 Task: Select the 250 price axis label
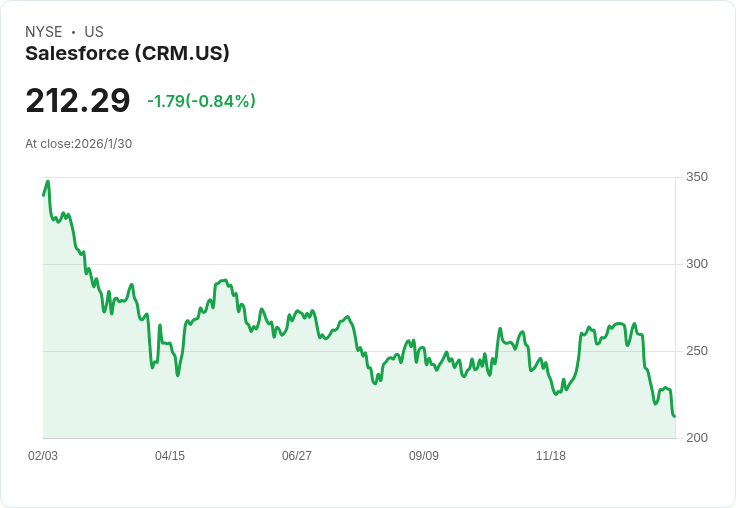[x=696, y=351]
